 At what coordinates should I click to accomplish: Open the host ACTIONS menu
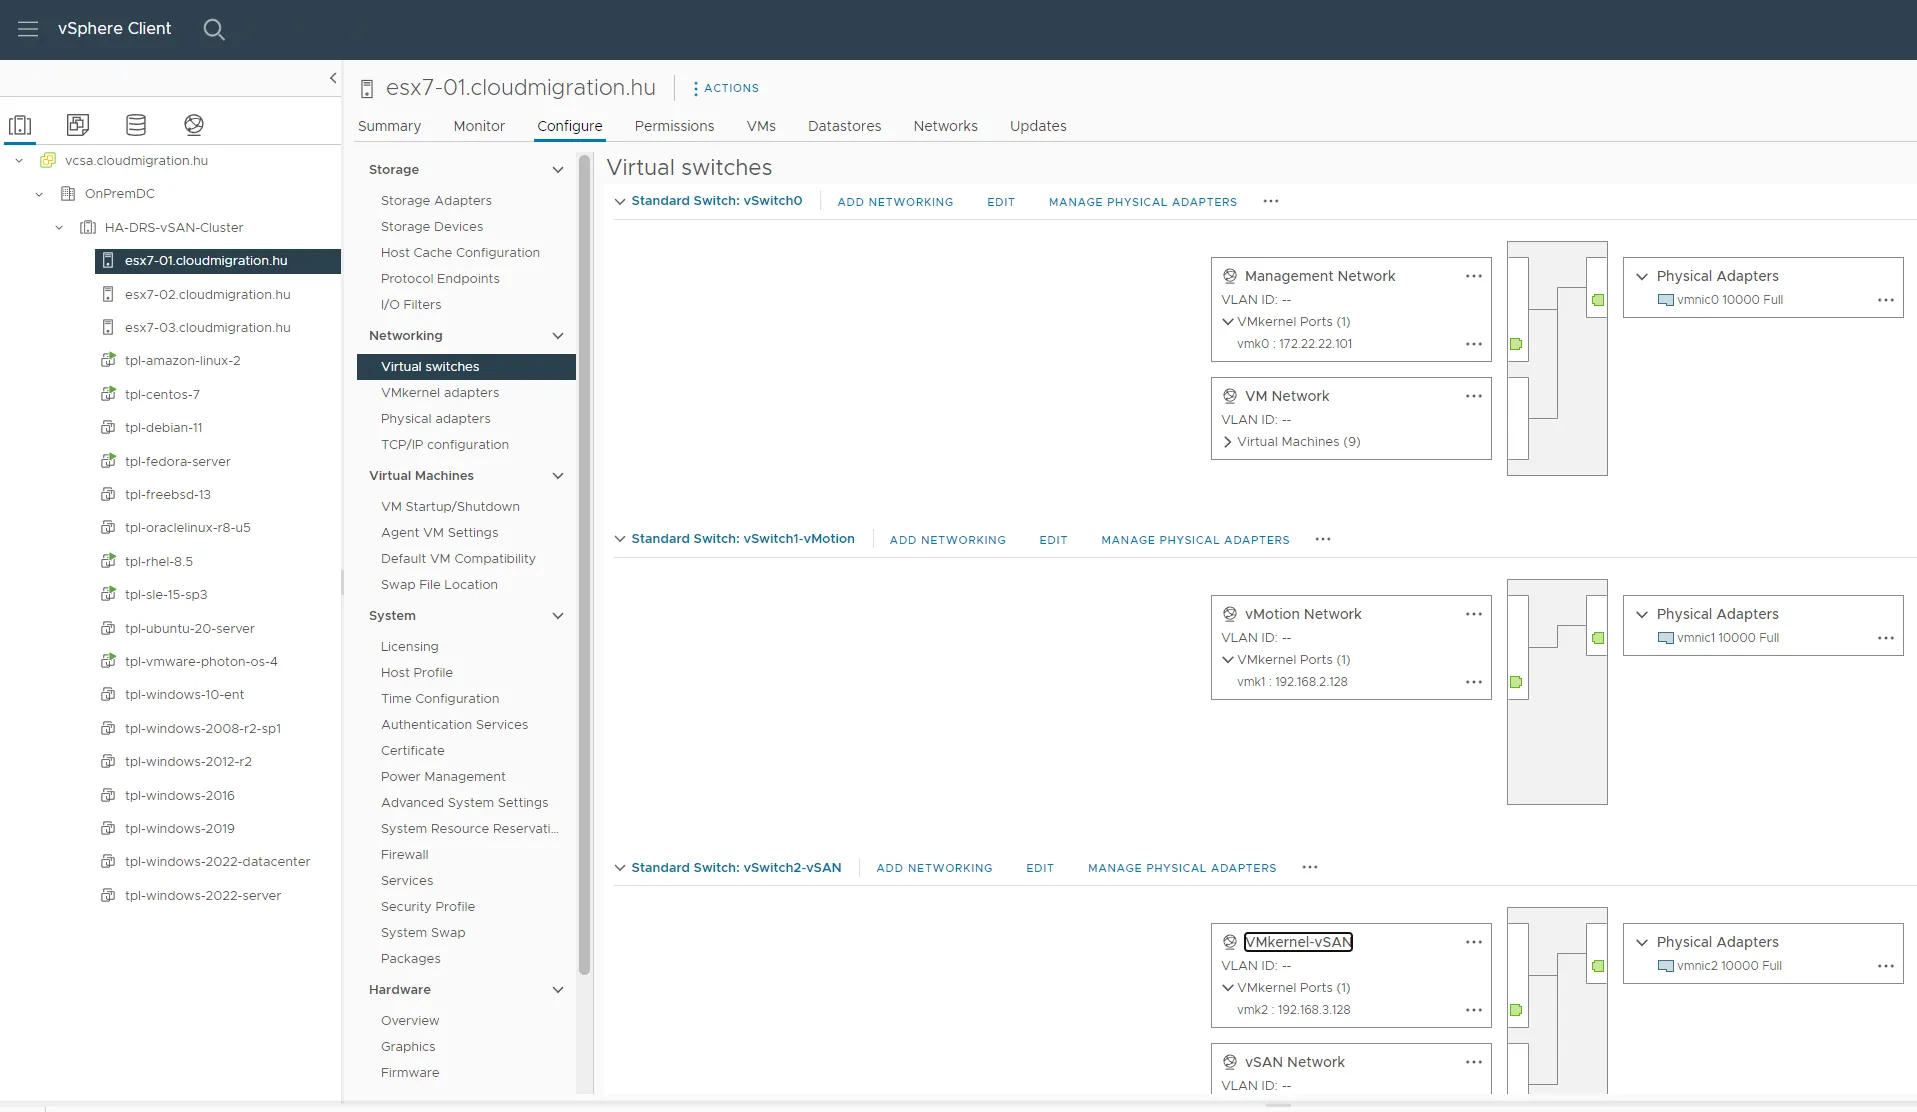tap(726, 88)
